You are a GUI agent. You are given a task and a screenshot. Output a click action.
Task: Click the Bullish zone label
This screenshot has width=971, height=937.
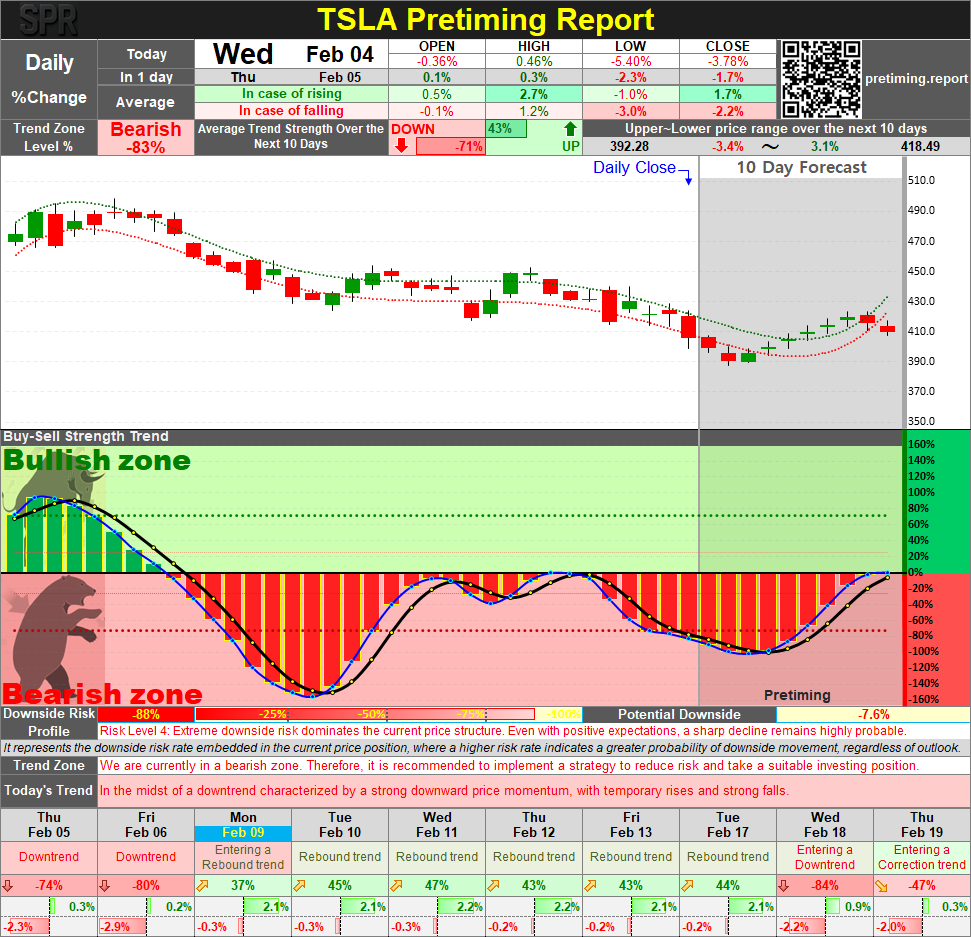(x=97, y=461)
